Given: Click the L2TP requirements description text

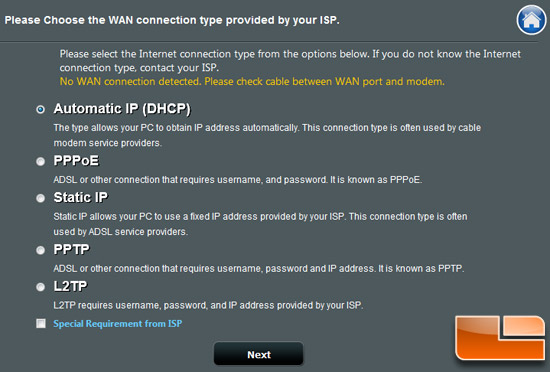Looking at the screenshot, I should (208, 305).
